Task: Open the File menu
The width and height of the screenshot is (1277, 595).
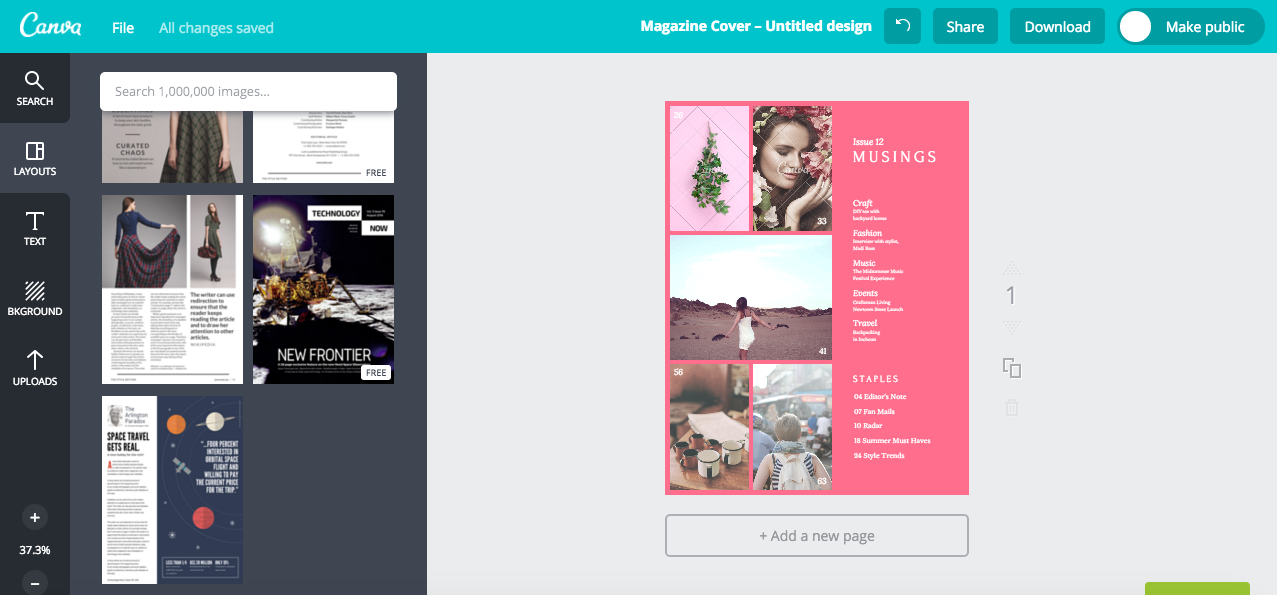Action: [123, 27]
